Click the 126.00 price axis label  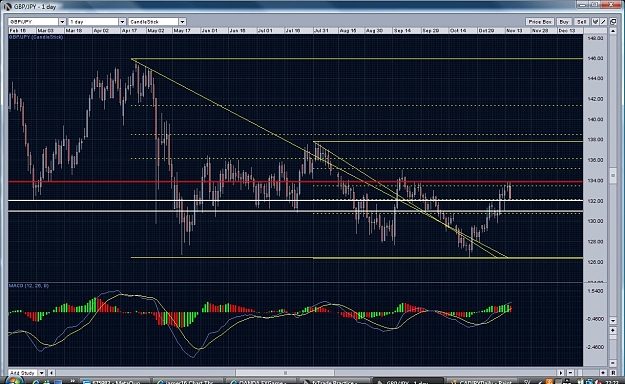(x=596, y=262)
